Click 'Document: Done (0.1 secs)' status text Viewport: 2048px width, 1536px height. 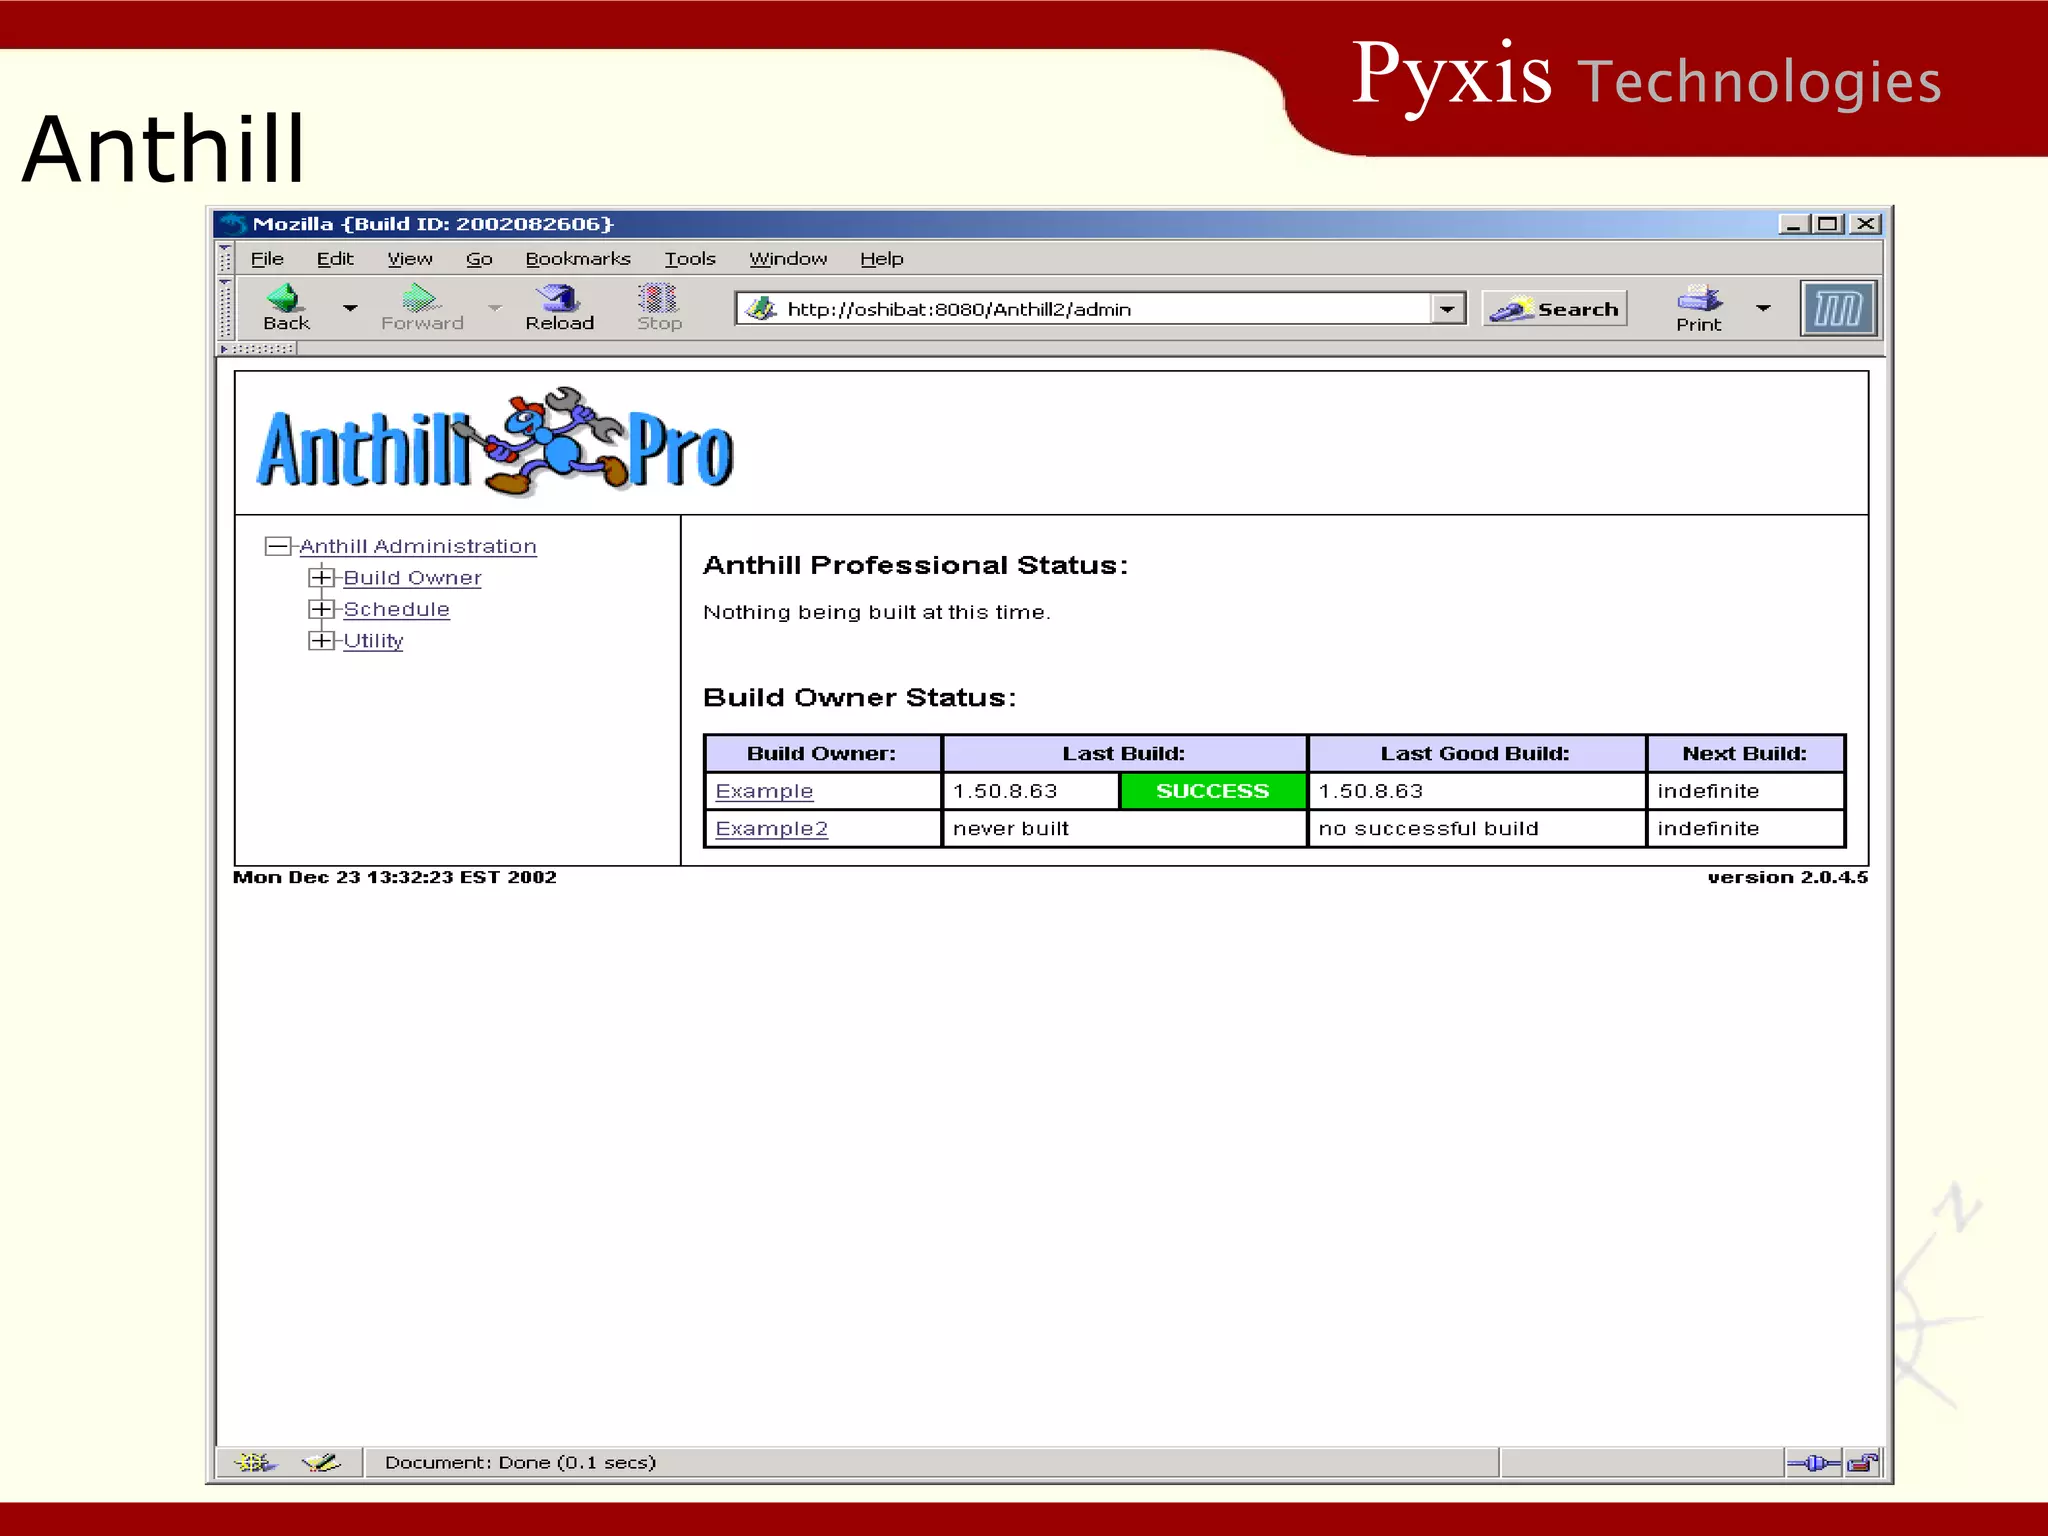(x=520, y=1463)
